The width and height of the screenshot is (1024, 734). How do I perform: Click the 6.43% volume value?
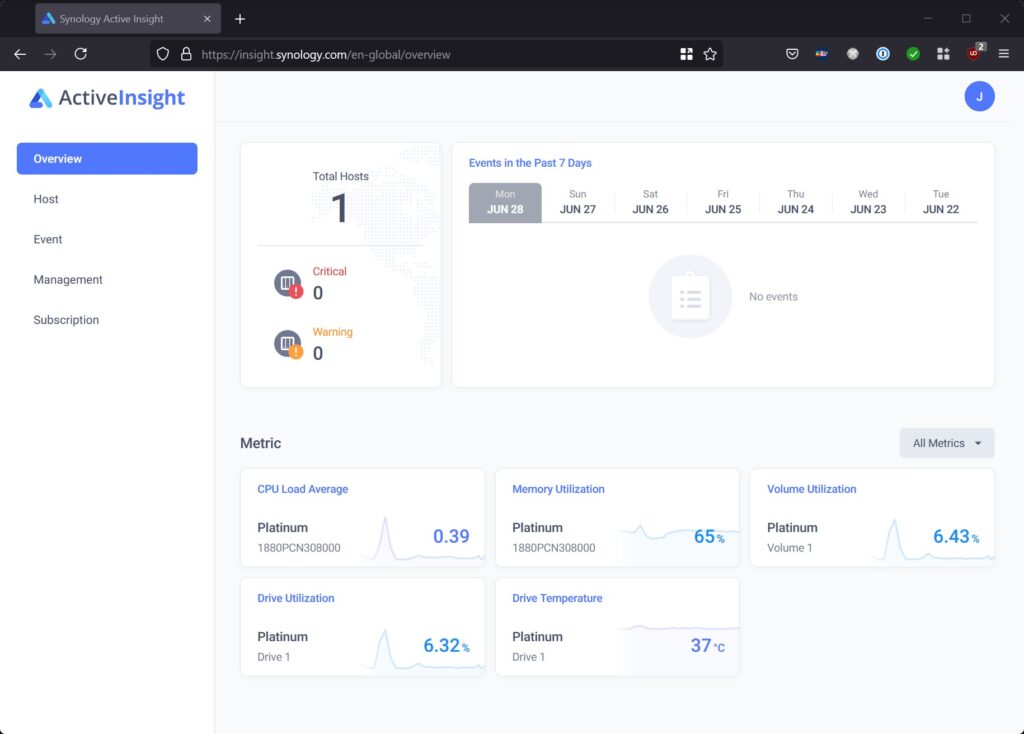tap(956, 537)
